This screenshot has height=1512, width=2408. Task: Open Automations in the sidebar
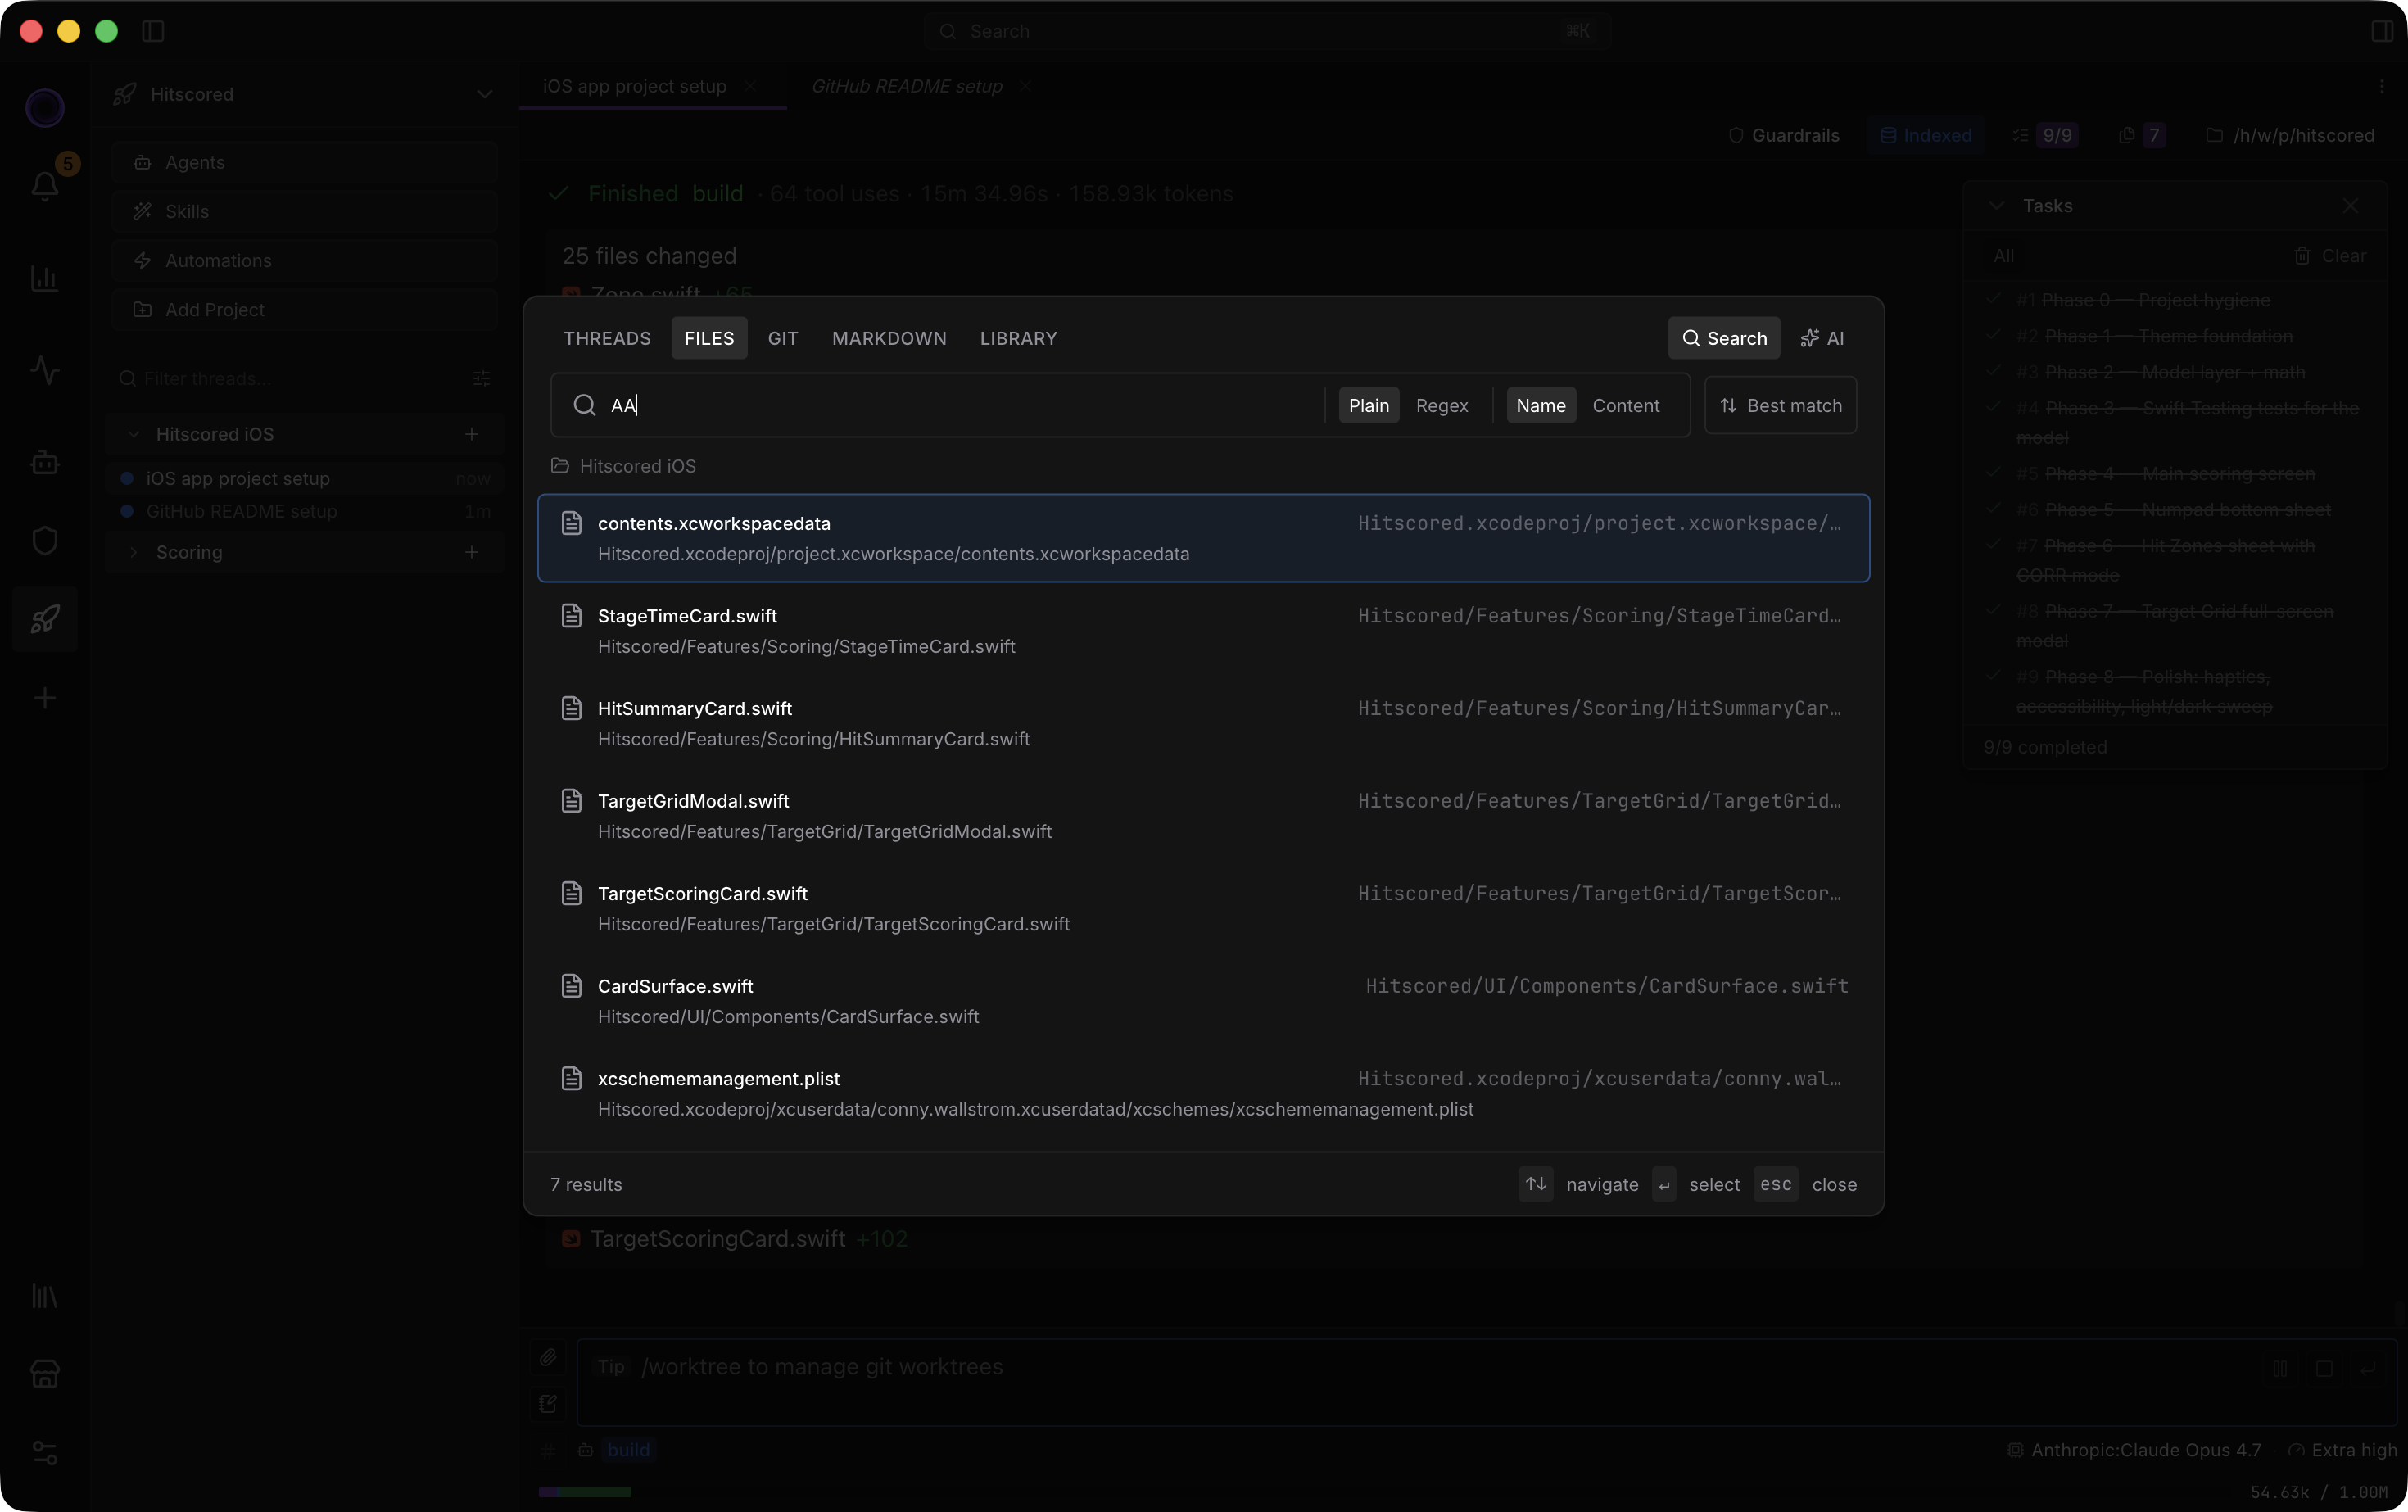(305, 260)
